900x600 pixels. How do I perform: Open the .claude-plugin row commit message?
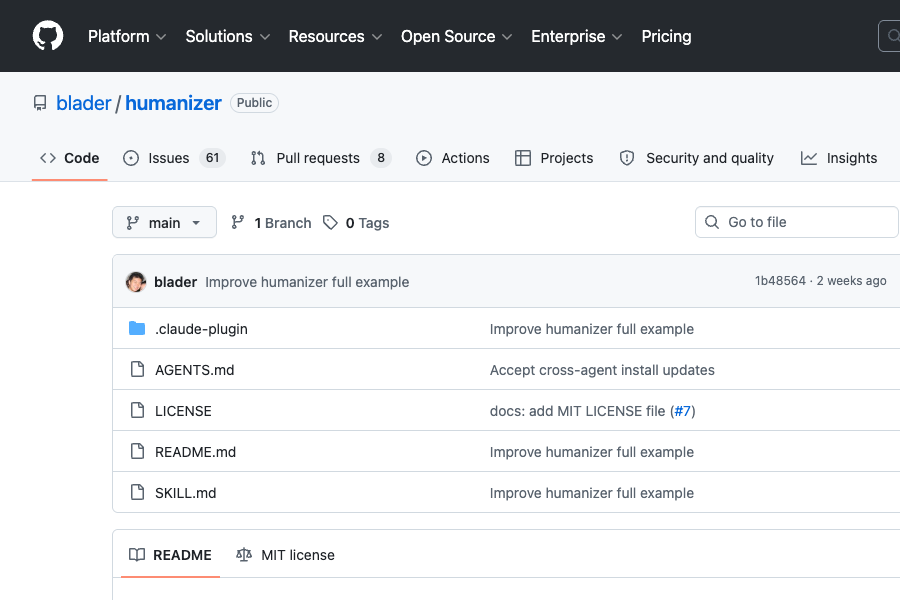(x=592, y=329)
